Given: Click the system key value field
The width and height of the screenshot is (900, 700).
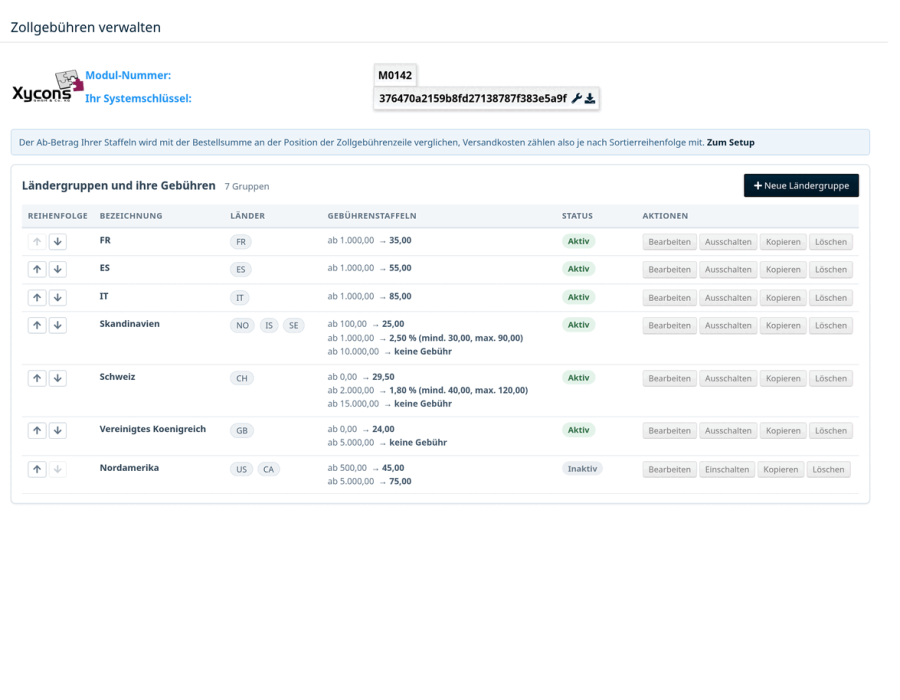Looking at the screenshot, I should pyautogui.click(x=486, y=98).
